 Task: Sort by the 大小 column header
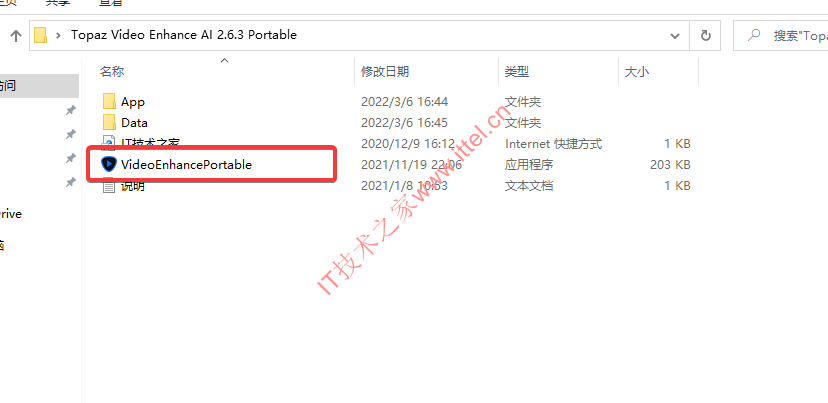click(637, 72)
